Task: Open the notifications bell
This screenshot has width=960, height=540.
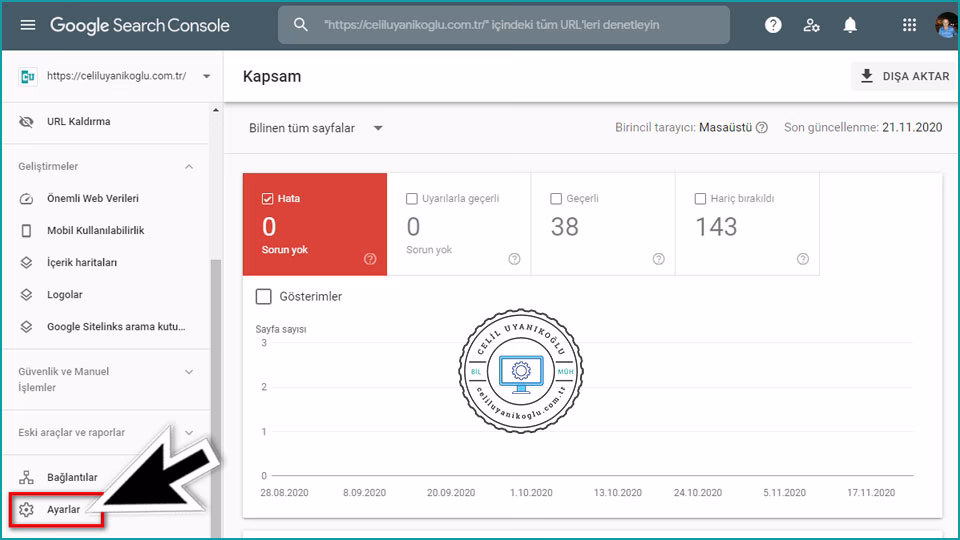Action: pyautogui.click(x=850, y=25)
